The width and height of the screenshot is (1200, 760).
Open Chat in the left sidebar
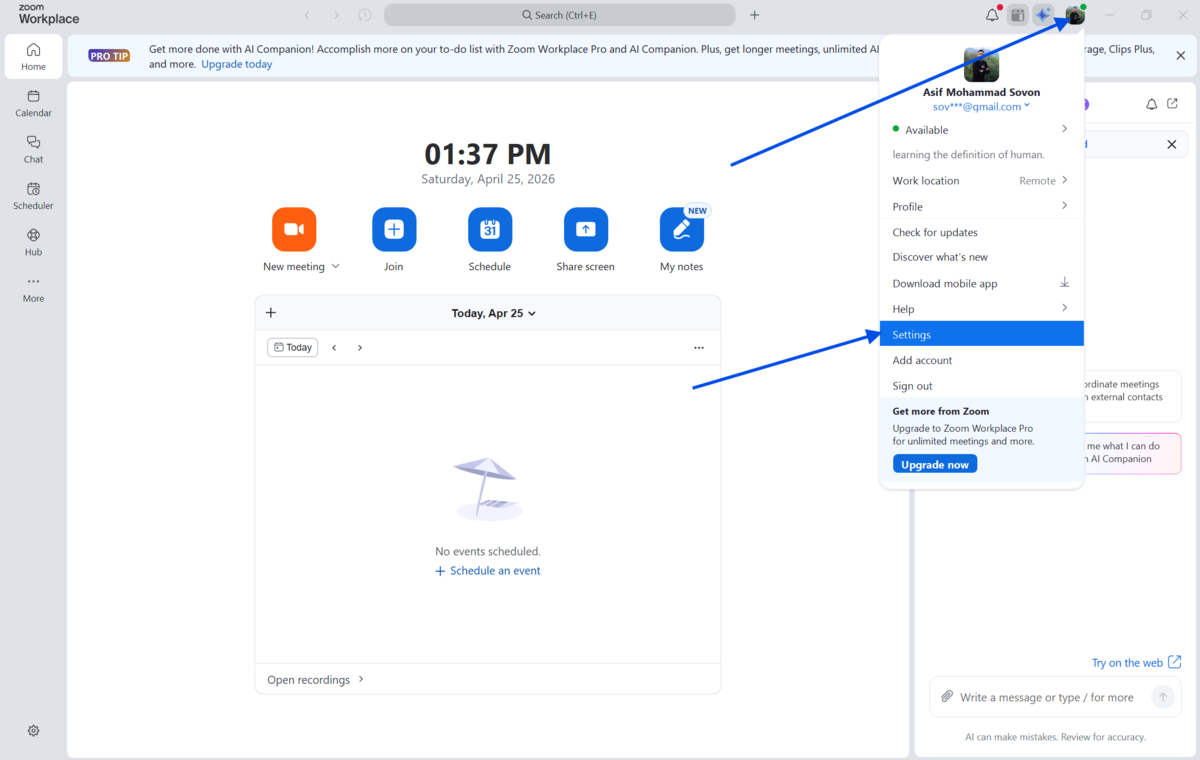tap(33, 149)
